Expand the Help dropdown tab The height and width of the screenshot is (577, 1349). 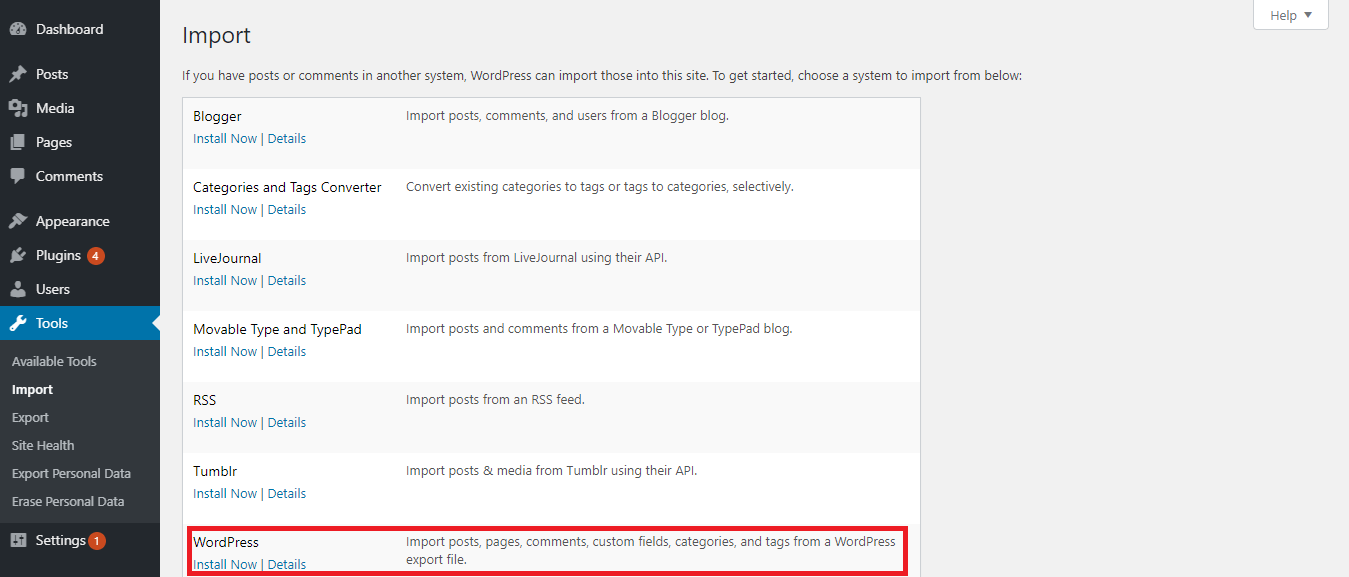tap(1291, 15)
